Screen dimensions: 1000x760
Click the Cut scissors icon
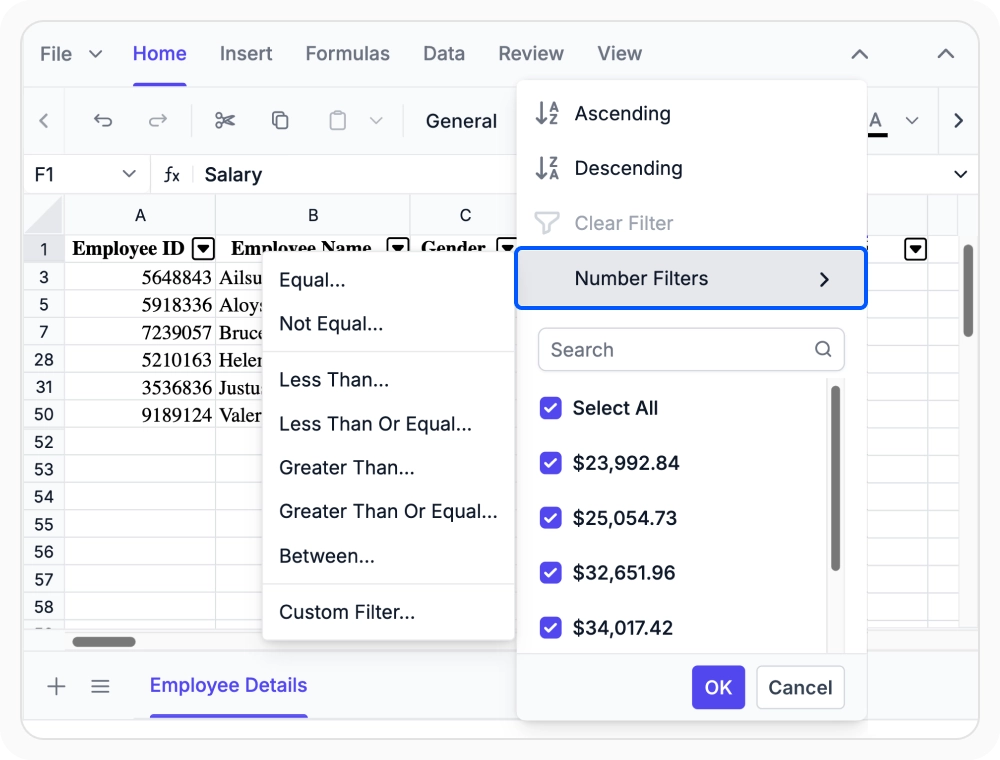[224, 121]
